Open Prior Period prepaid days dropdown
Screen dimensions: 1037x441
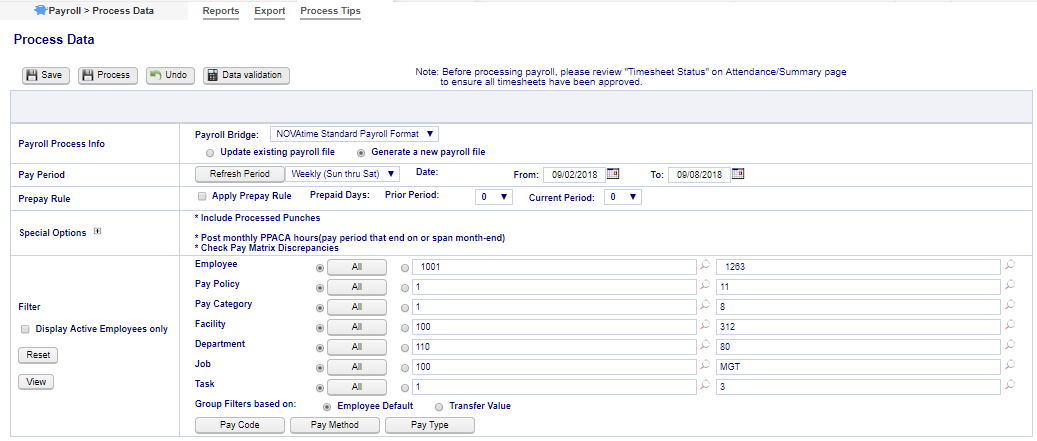493,197
